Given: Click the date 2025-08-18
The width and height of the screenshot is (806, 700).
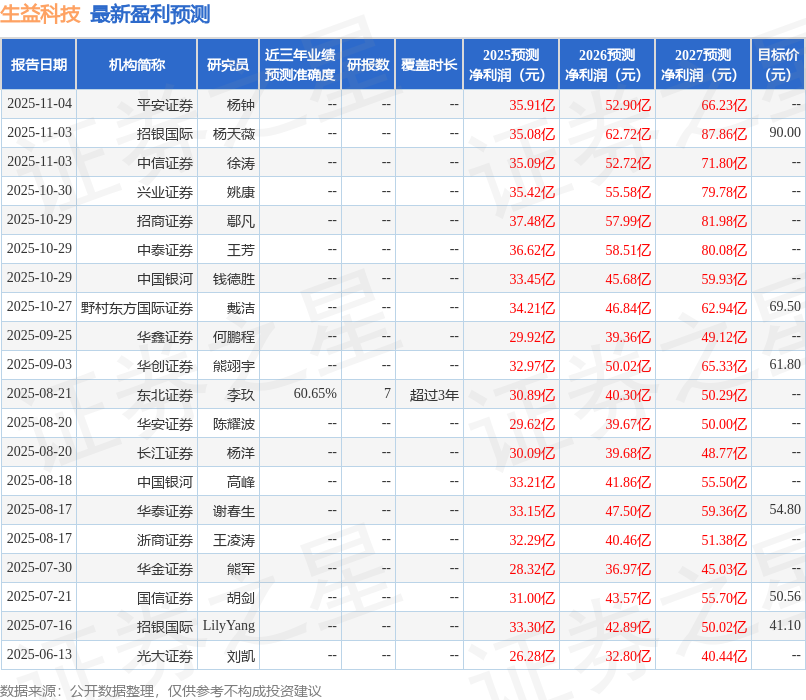Looking at the screenshot, I should click(x=40, y=481).
